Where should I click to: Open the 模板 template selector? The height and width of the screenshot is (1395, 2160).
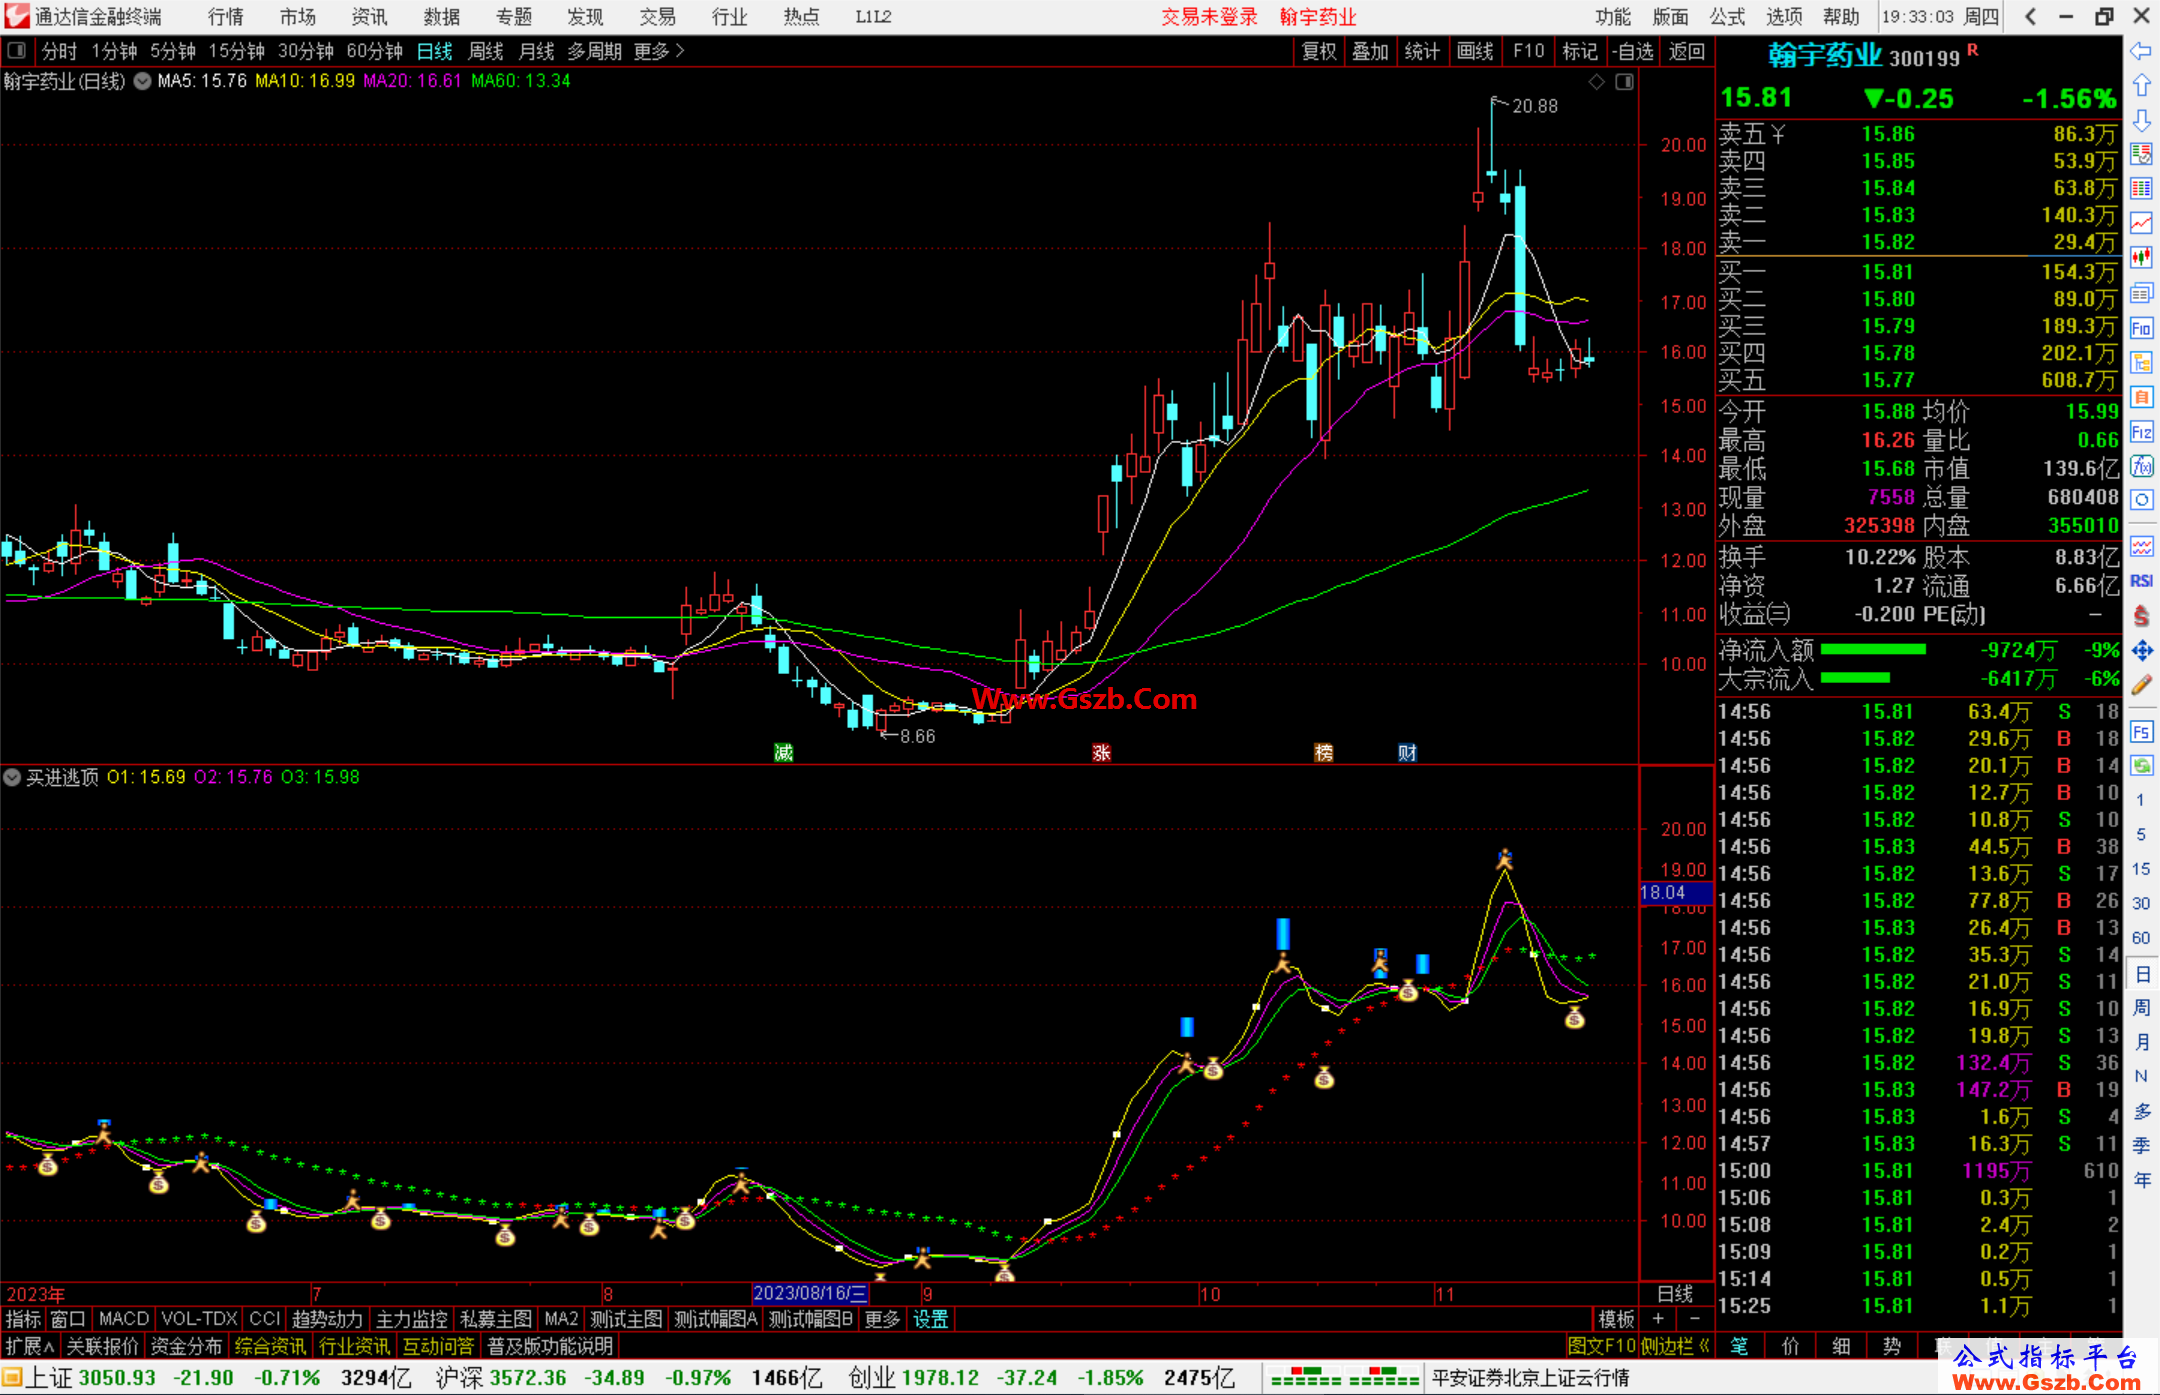point(1616,1319)
